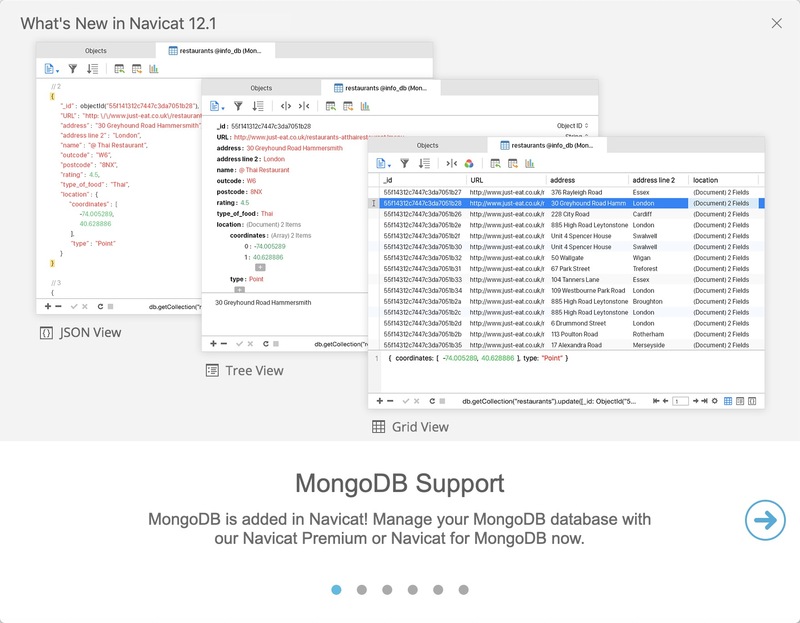800x623 pixels.
Task: Go to last page arrow in Grid View
Action: pyautogui.click(x=705, y=401)
